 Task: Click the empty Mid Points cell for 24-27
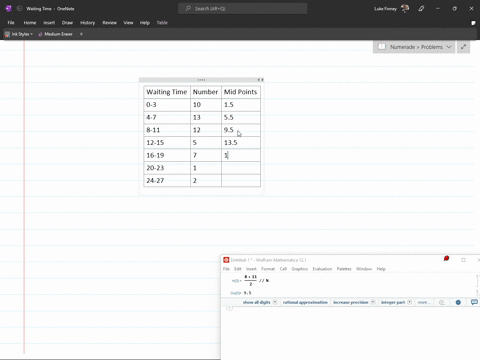click(241, 181)
